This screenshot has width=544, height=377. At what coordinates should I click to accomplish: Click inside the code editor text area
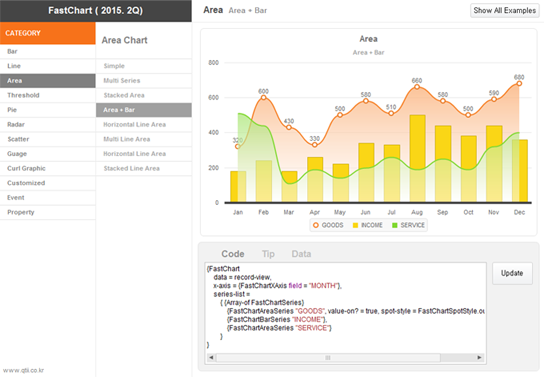(x=345, y=307)
